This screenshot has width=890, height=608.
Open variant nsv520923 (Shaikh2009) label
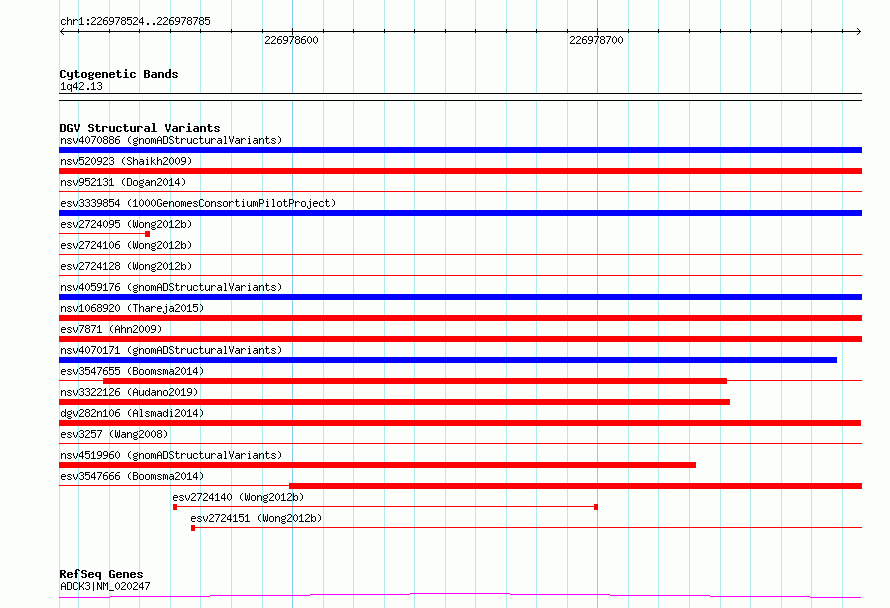pyautogui.click(x=126, y=161)
